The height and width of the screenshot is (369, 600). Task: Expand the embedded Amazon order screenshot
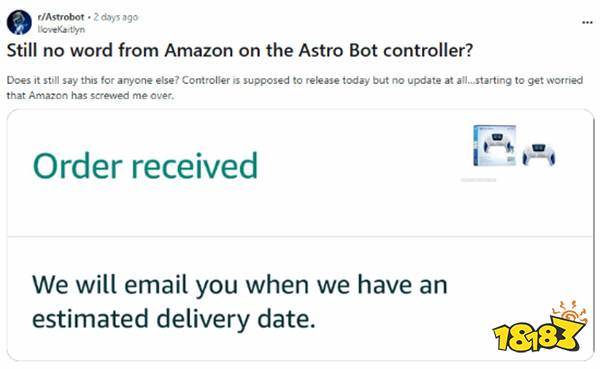click(300, 235)
